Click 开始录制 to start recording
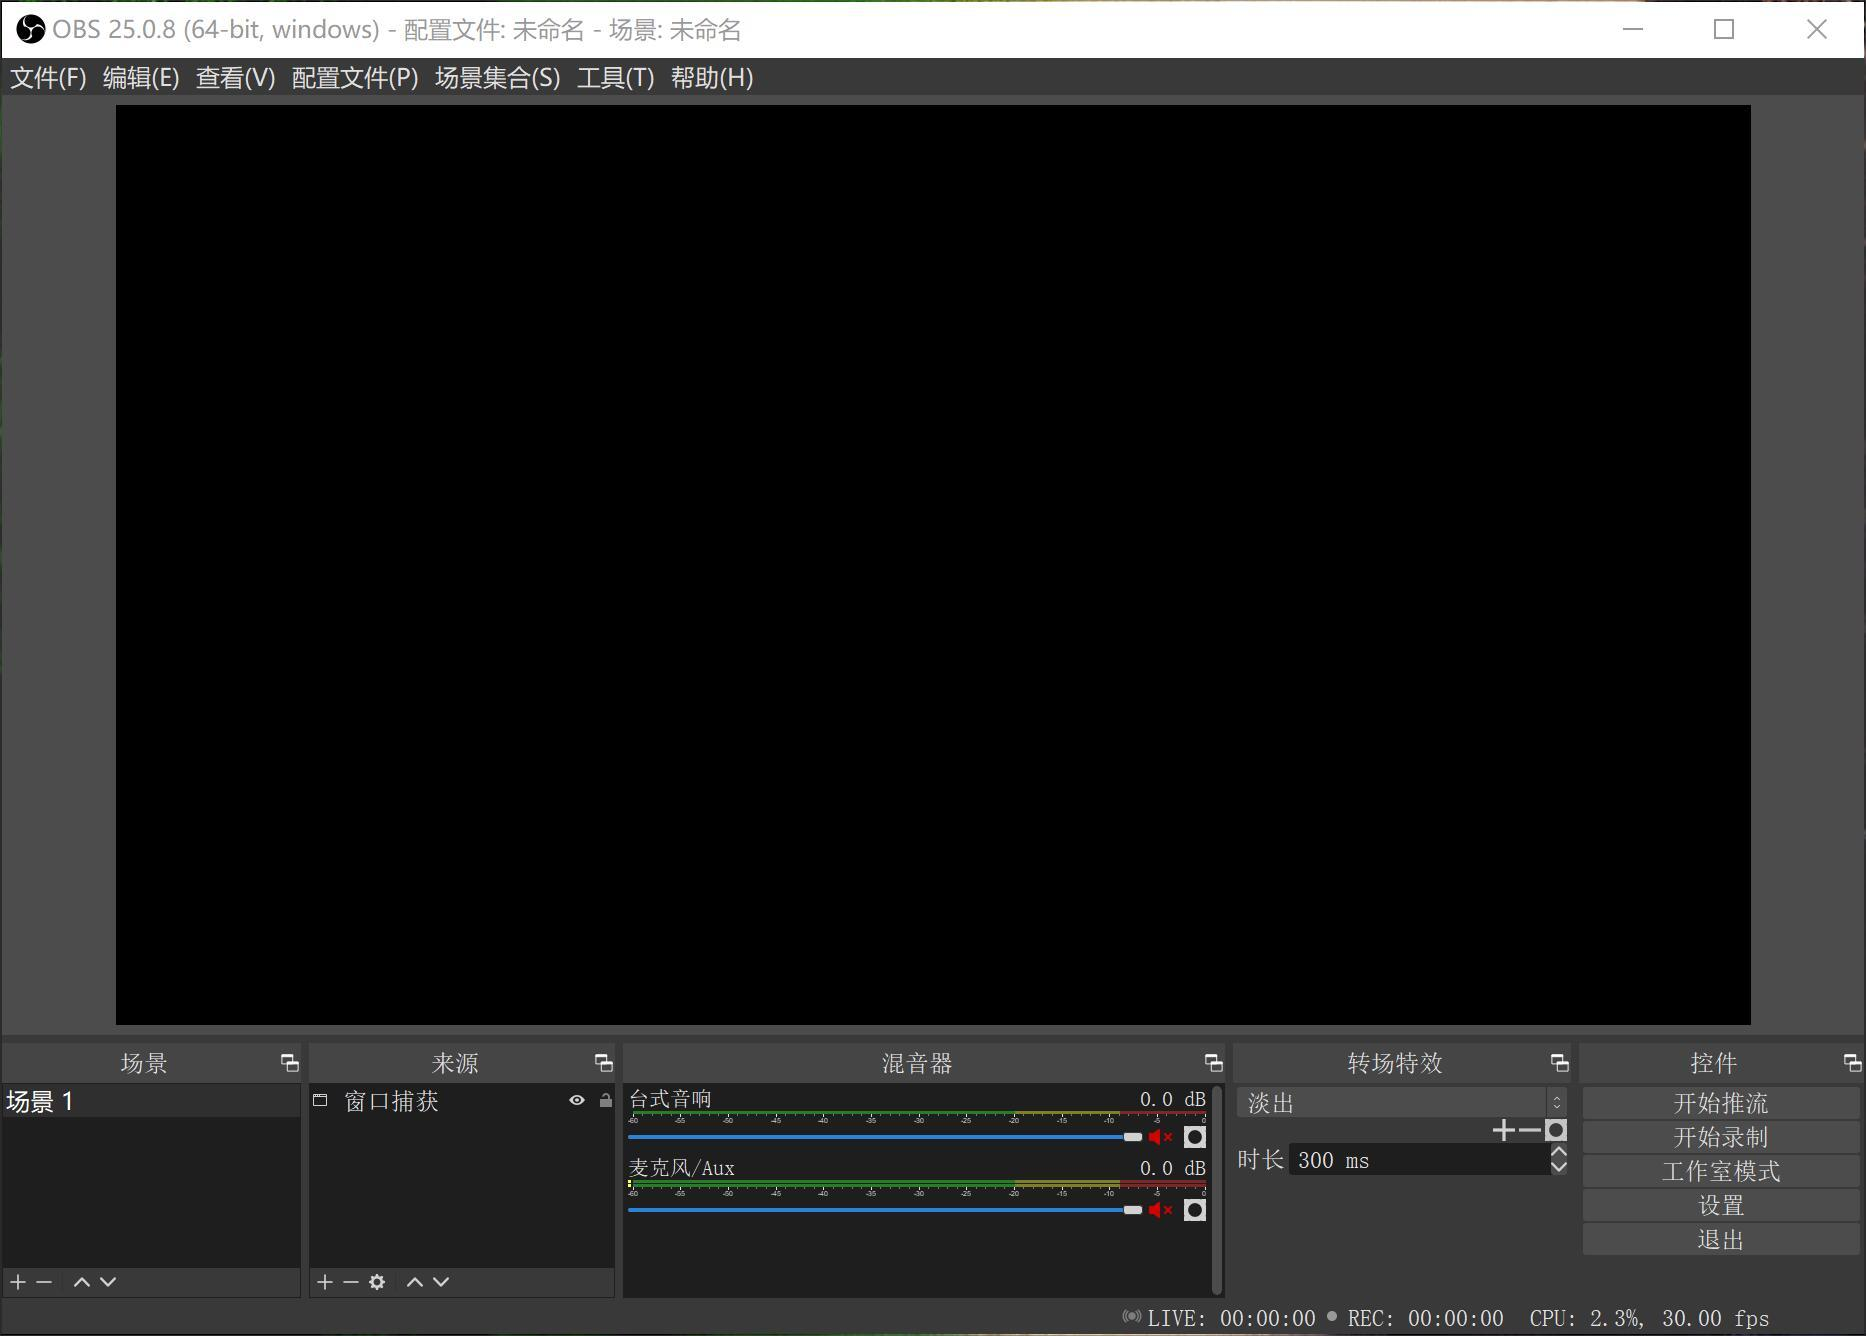This screenshot has width=1866, height=1336. pyautogui.click(x=1720, y=1137)
